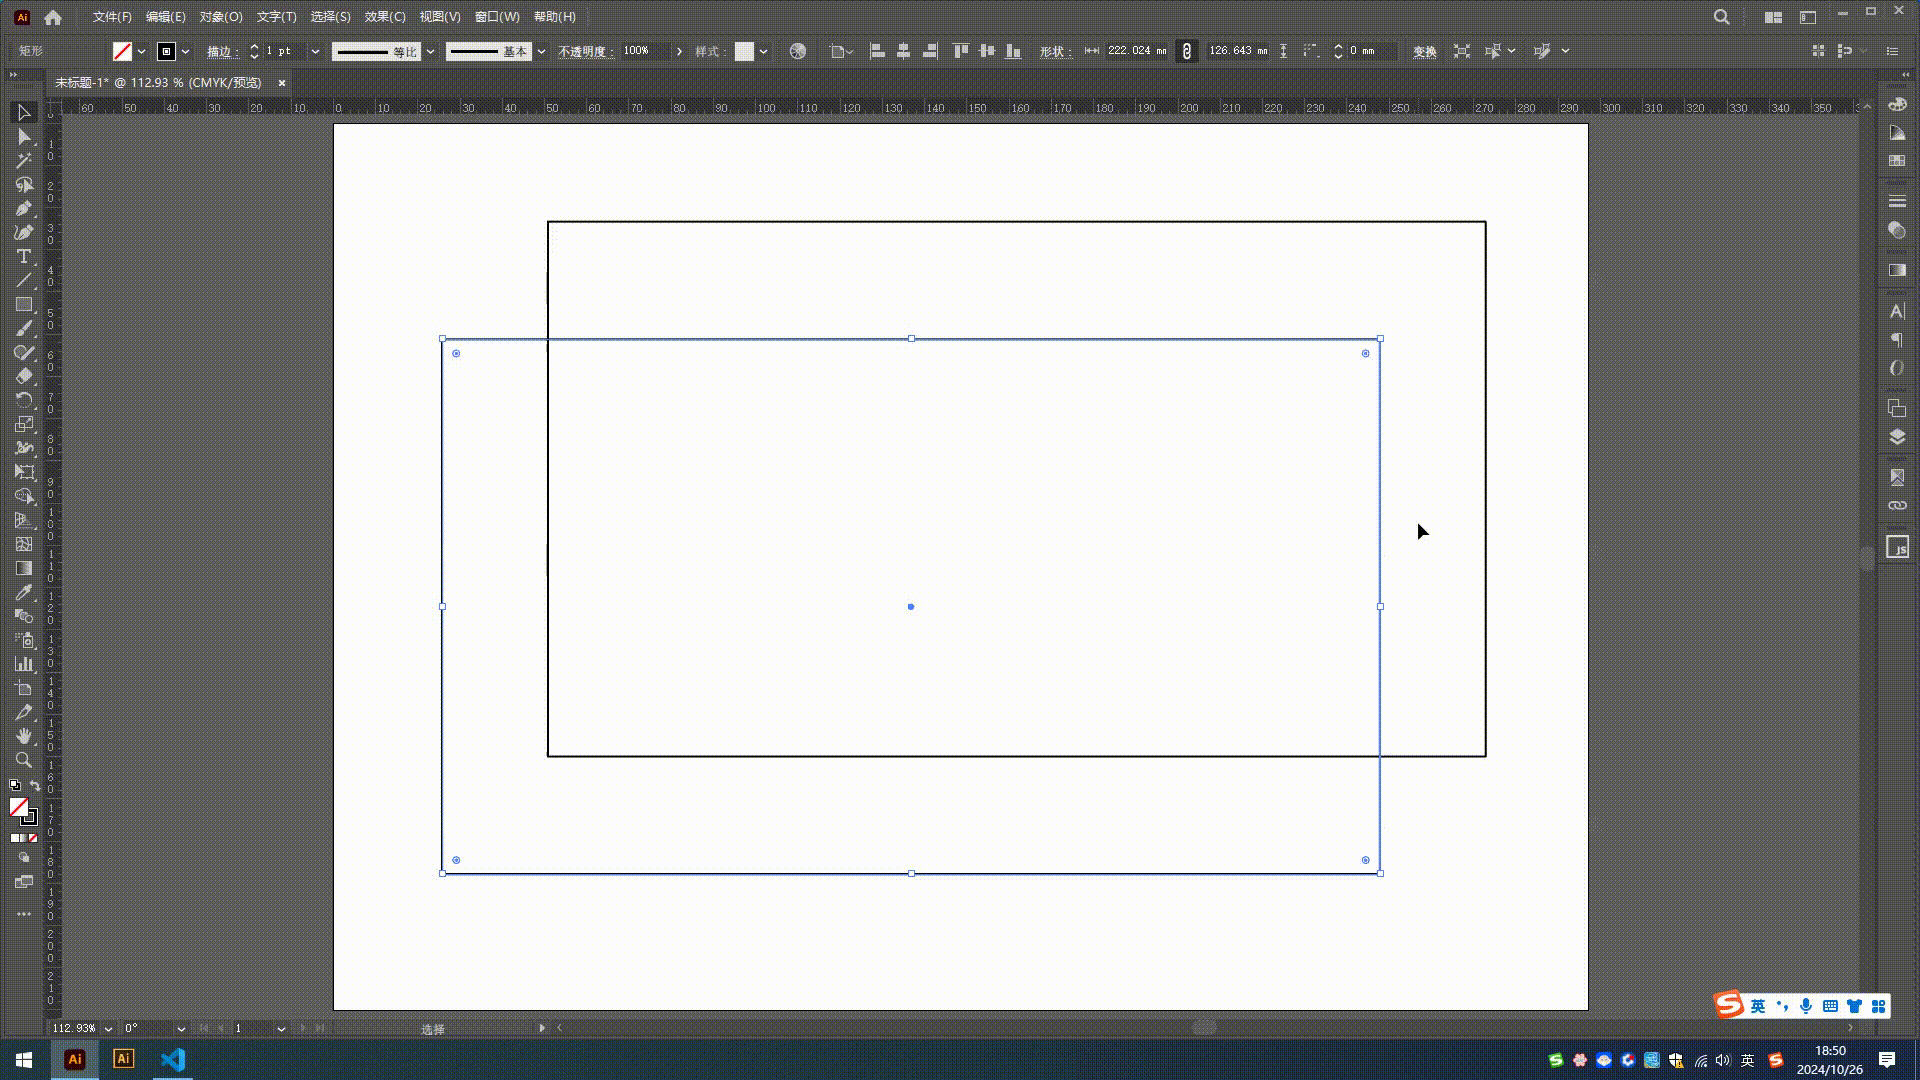Click the fill box in the toolbox
Screen dimensions: 1920x1080
pos(18,807)
